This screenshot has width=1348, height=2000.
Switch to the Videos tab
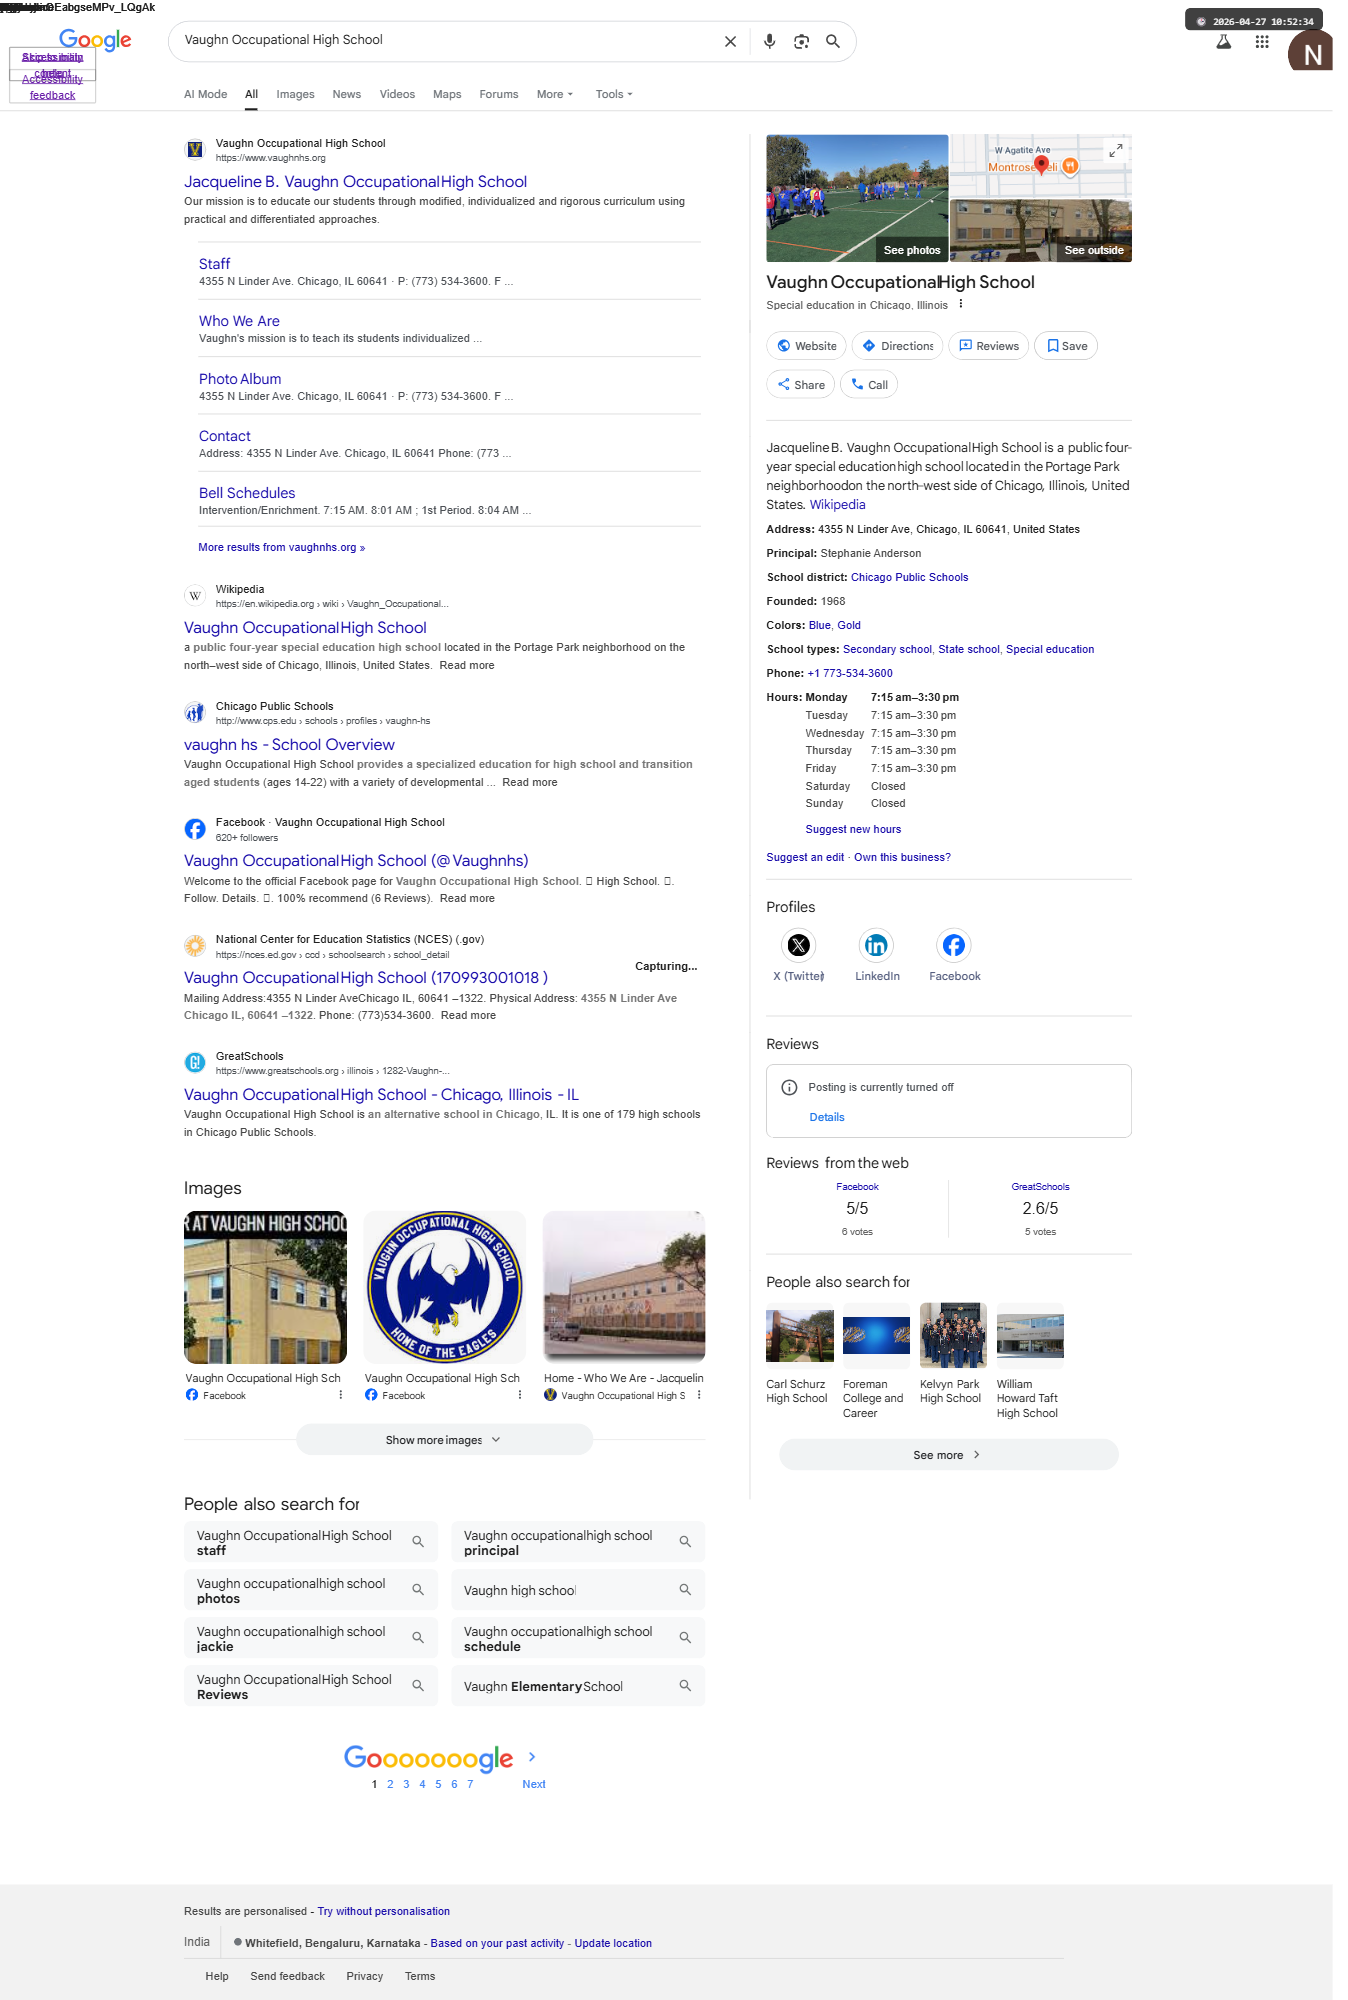397,95
